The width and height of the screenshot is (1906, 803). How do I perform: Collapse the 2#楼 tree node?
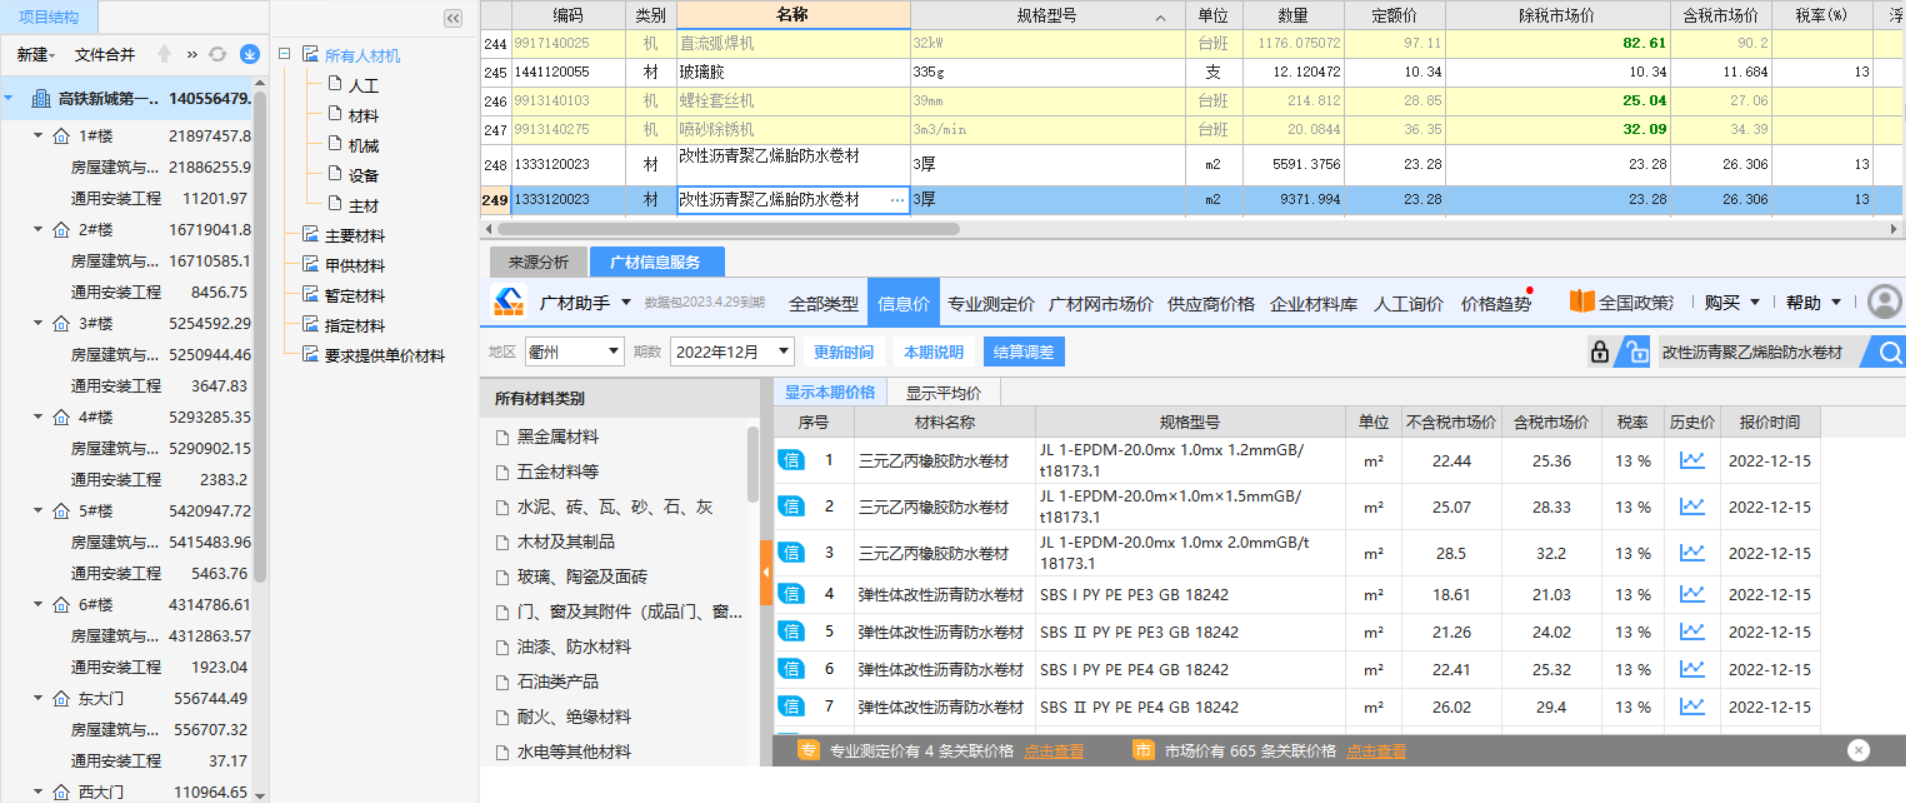tap(38, 229)
